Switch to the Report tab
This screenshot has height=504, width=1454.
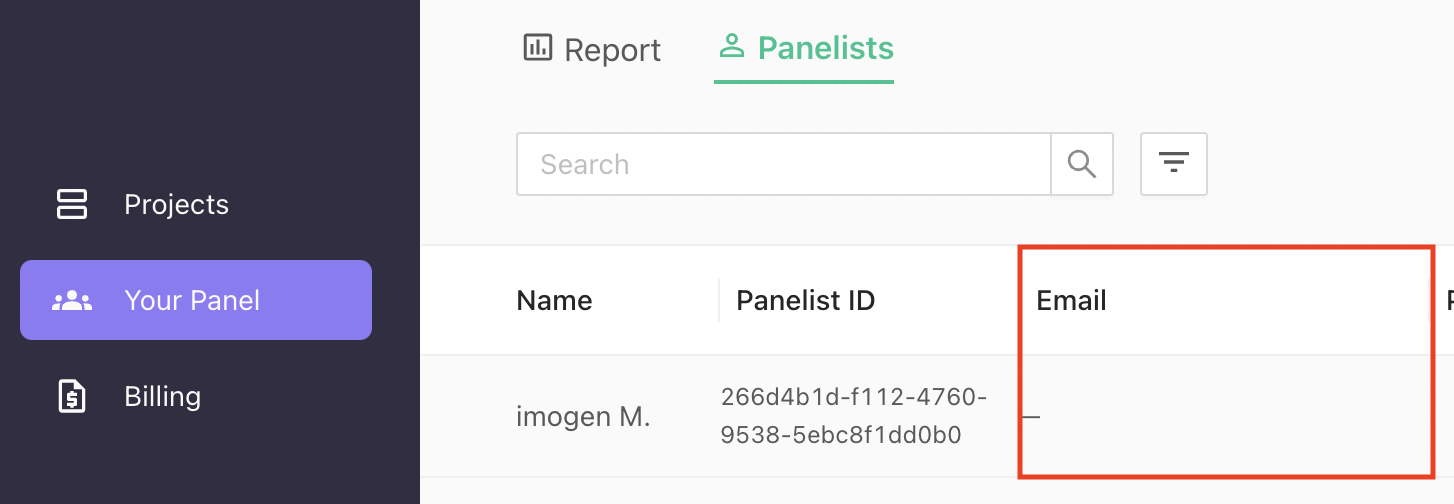(592, 49)
